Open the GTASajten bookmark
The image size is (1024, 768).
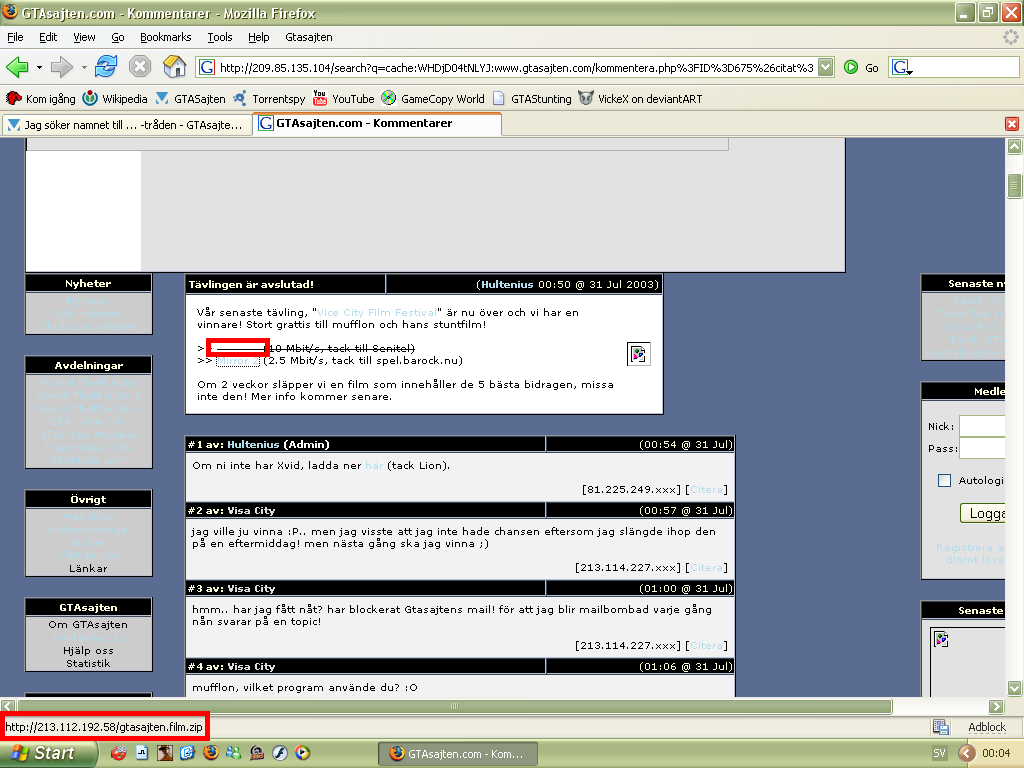click(190, 99)
